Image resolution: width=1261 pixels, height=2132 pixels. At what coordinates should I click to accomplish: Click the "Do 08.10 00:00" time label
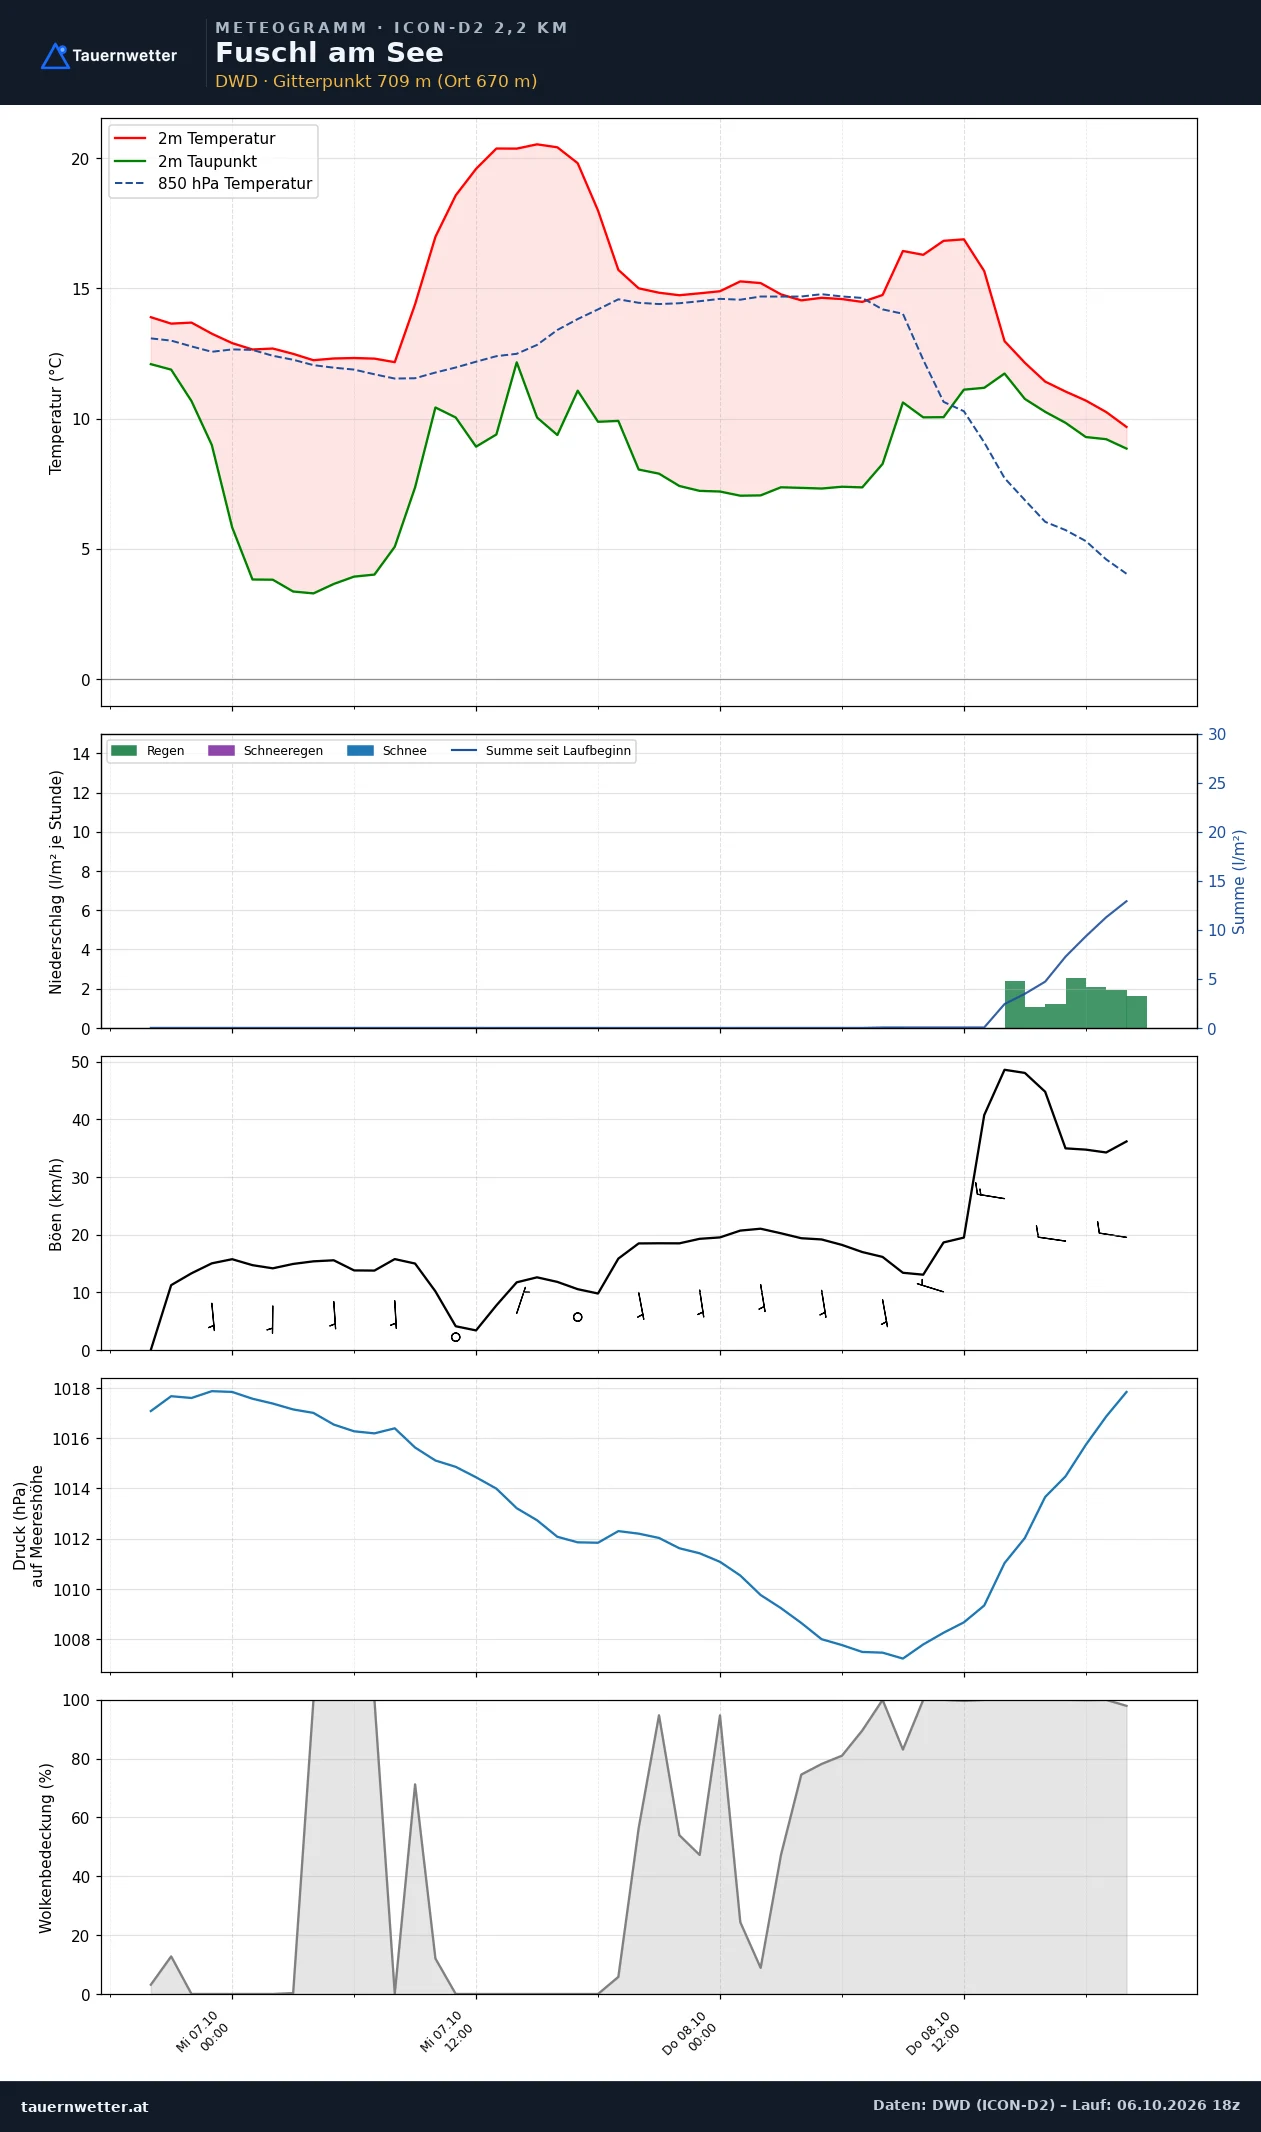click(690, 2032)
